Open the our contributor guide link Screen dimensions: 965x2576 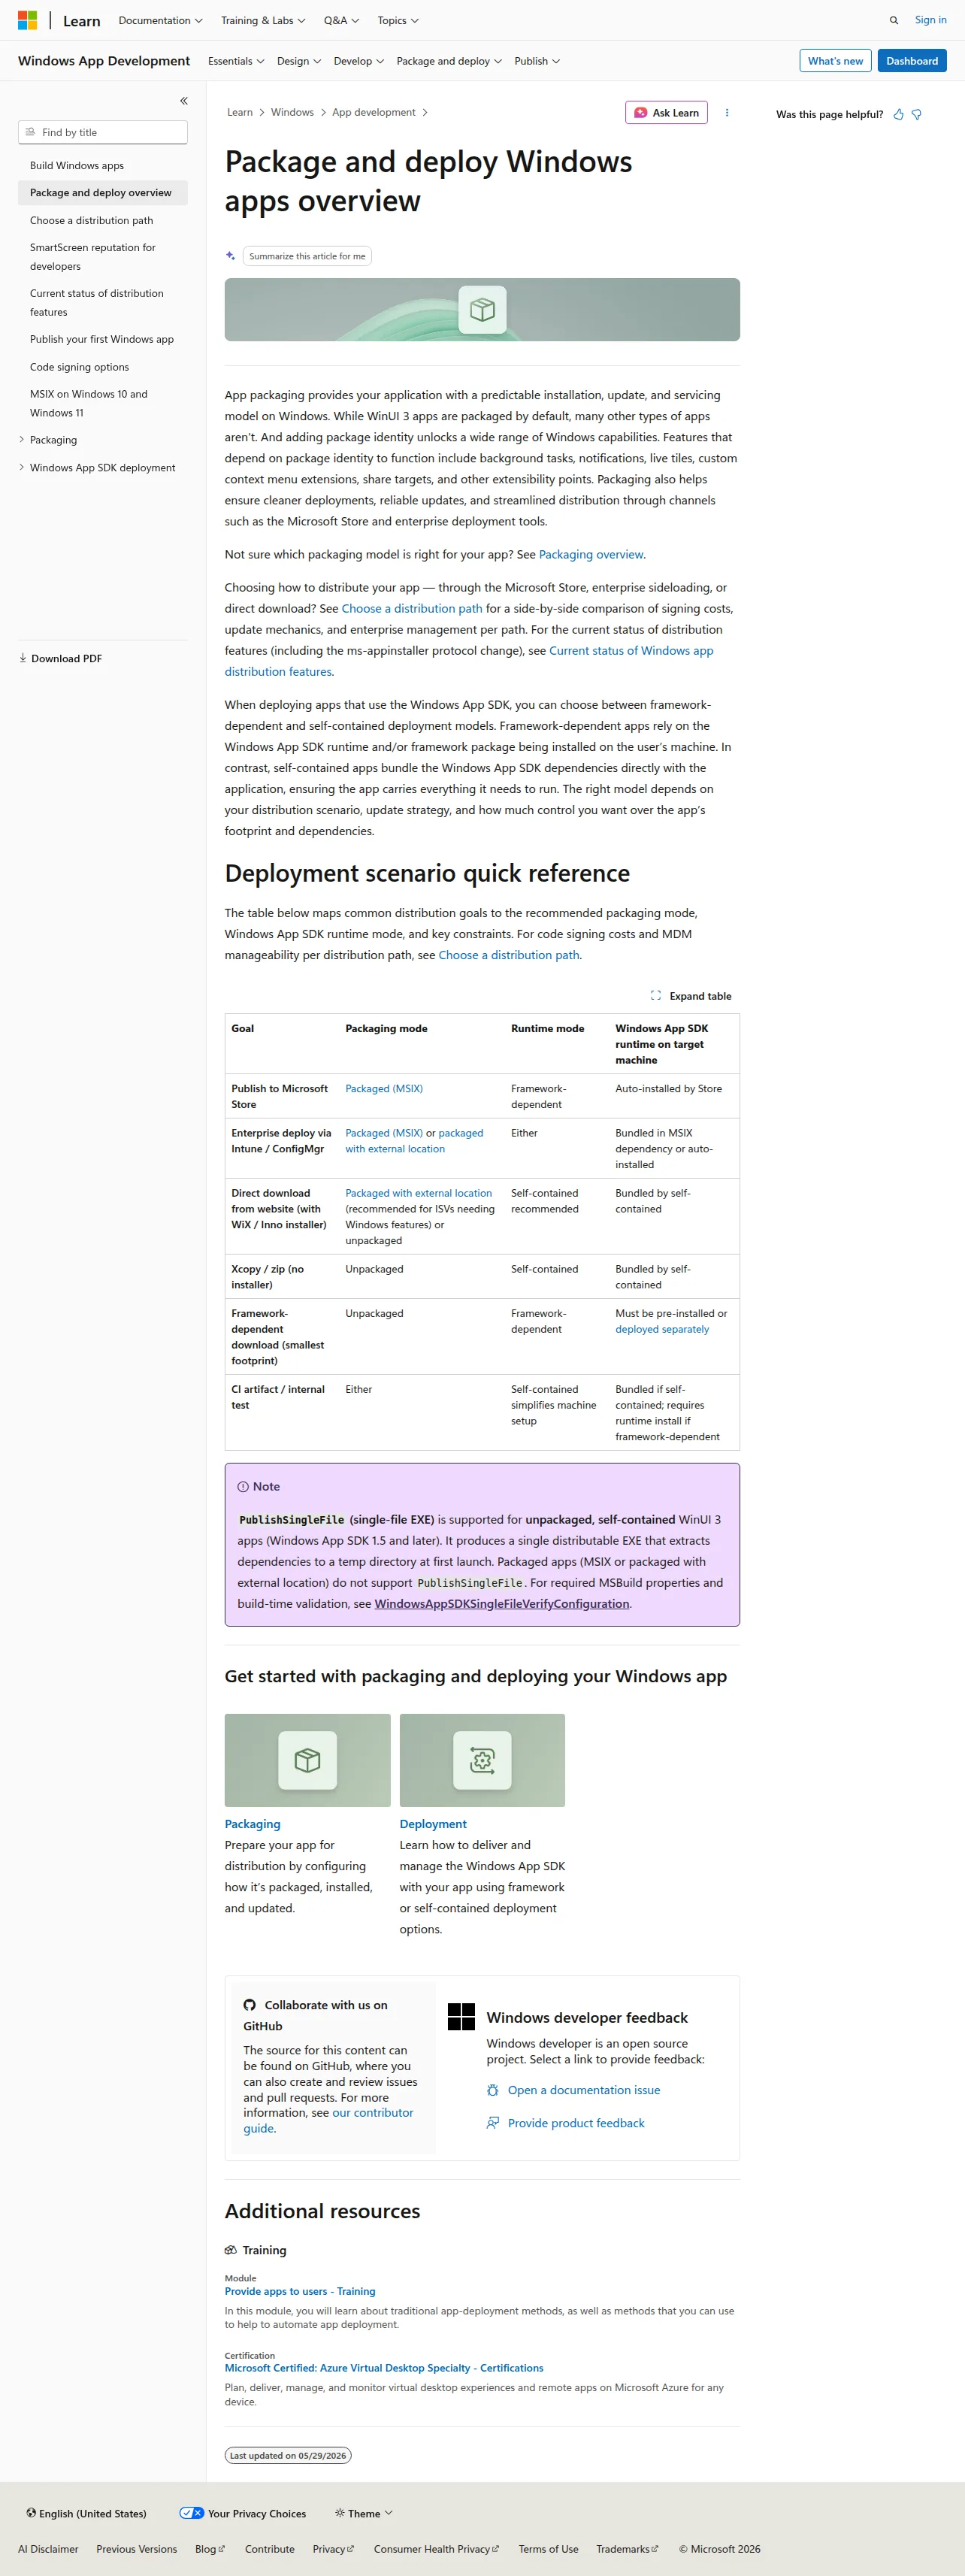pos(328,2120)
